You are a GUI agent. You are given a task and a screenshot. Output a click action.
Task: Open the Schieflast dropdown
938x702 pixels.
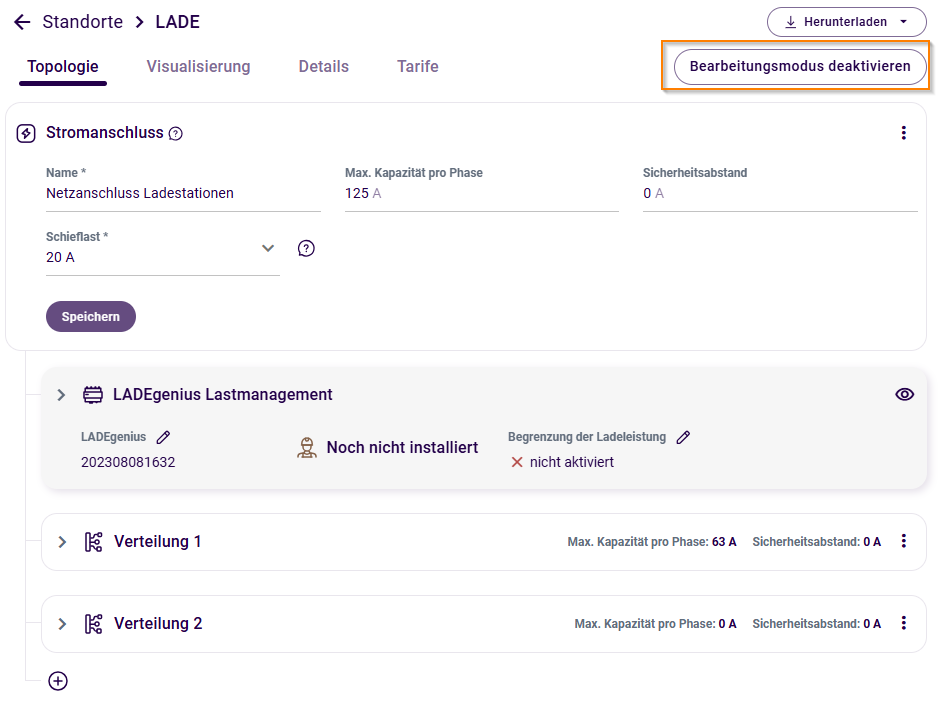[x=267, y=248]
